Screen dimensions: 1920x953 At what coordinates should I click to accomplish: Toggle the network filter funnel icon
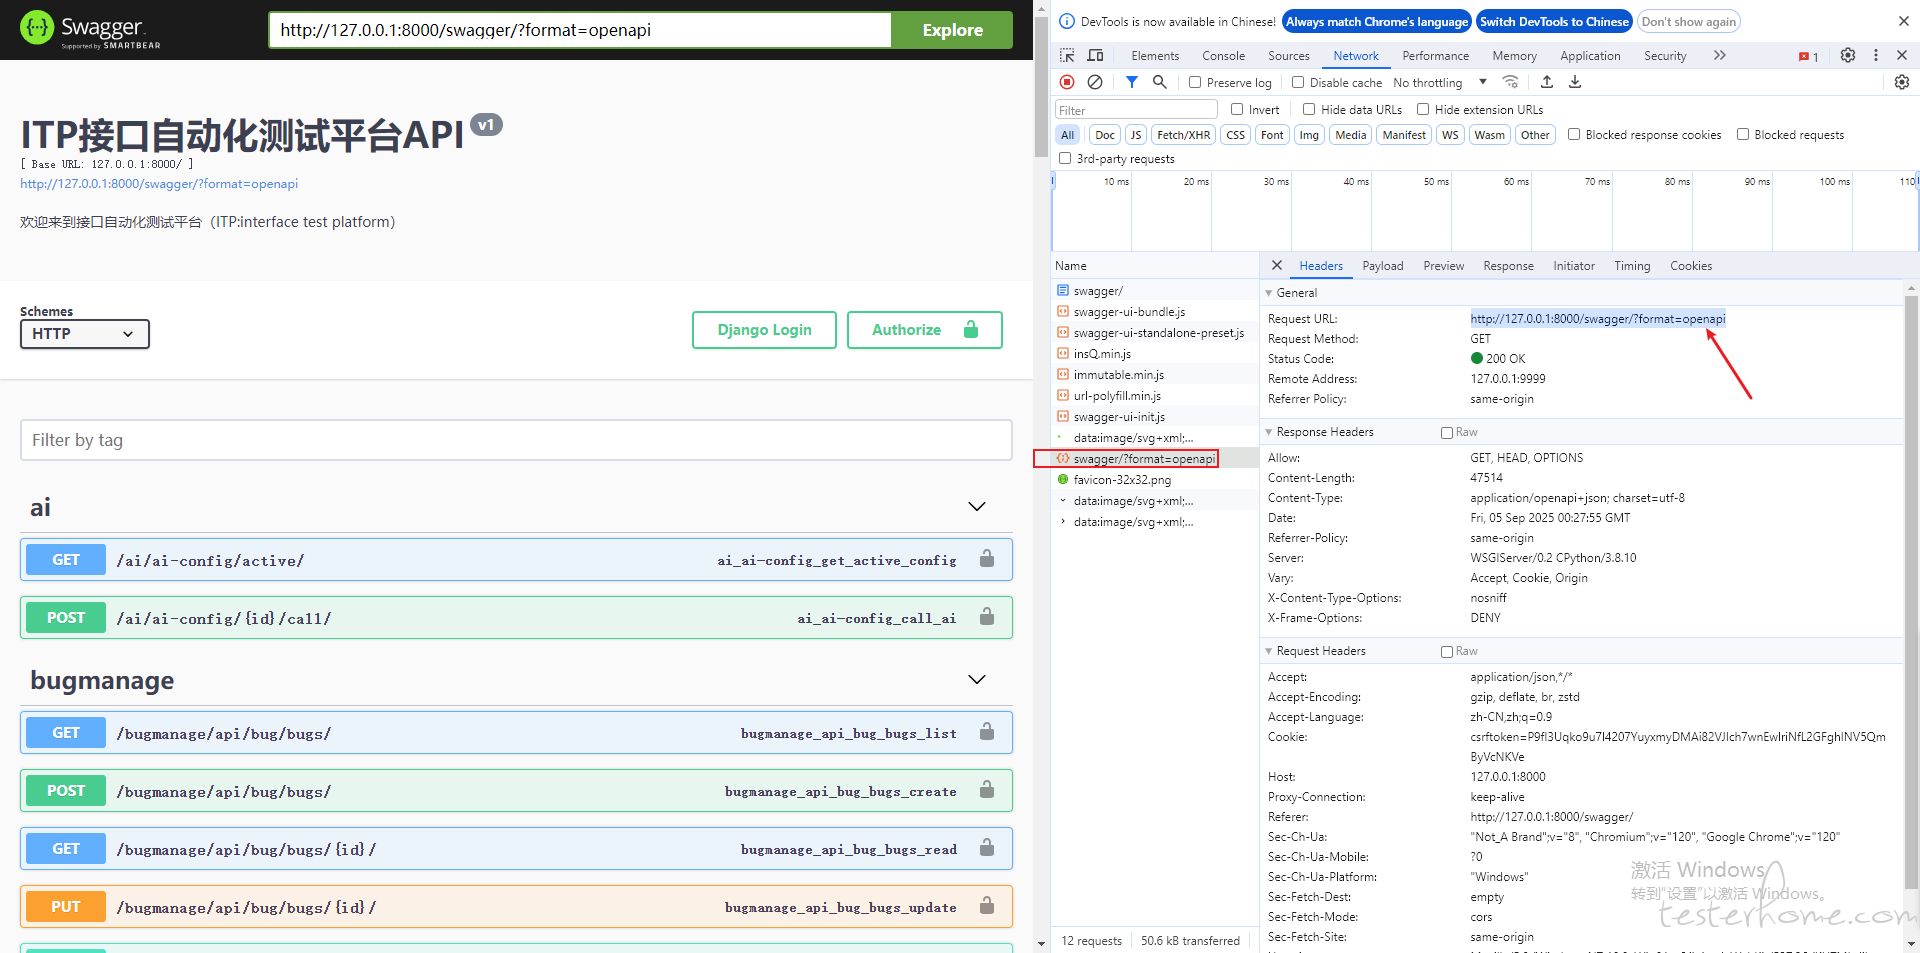(1131, 82)
